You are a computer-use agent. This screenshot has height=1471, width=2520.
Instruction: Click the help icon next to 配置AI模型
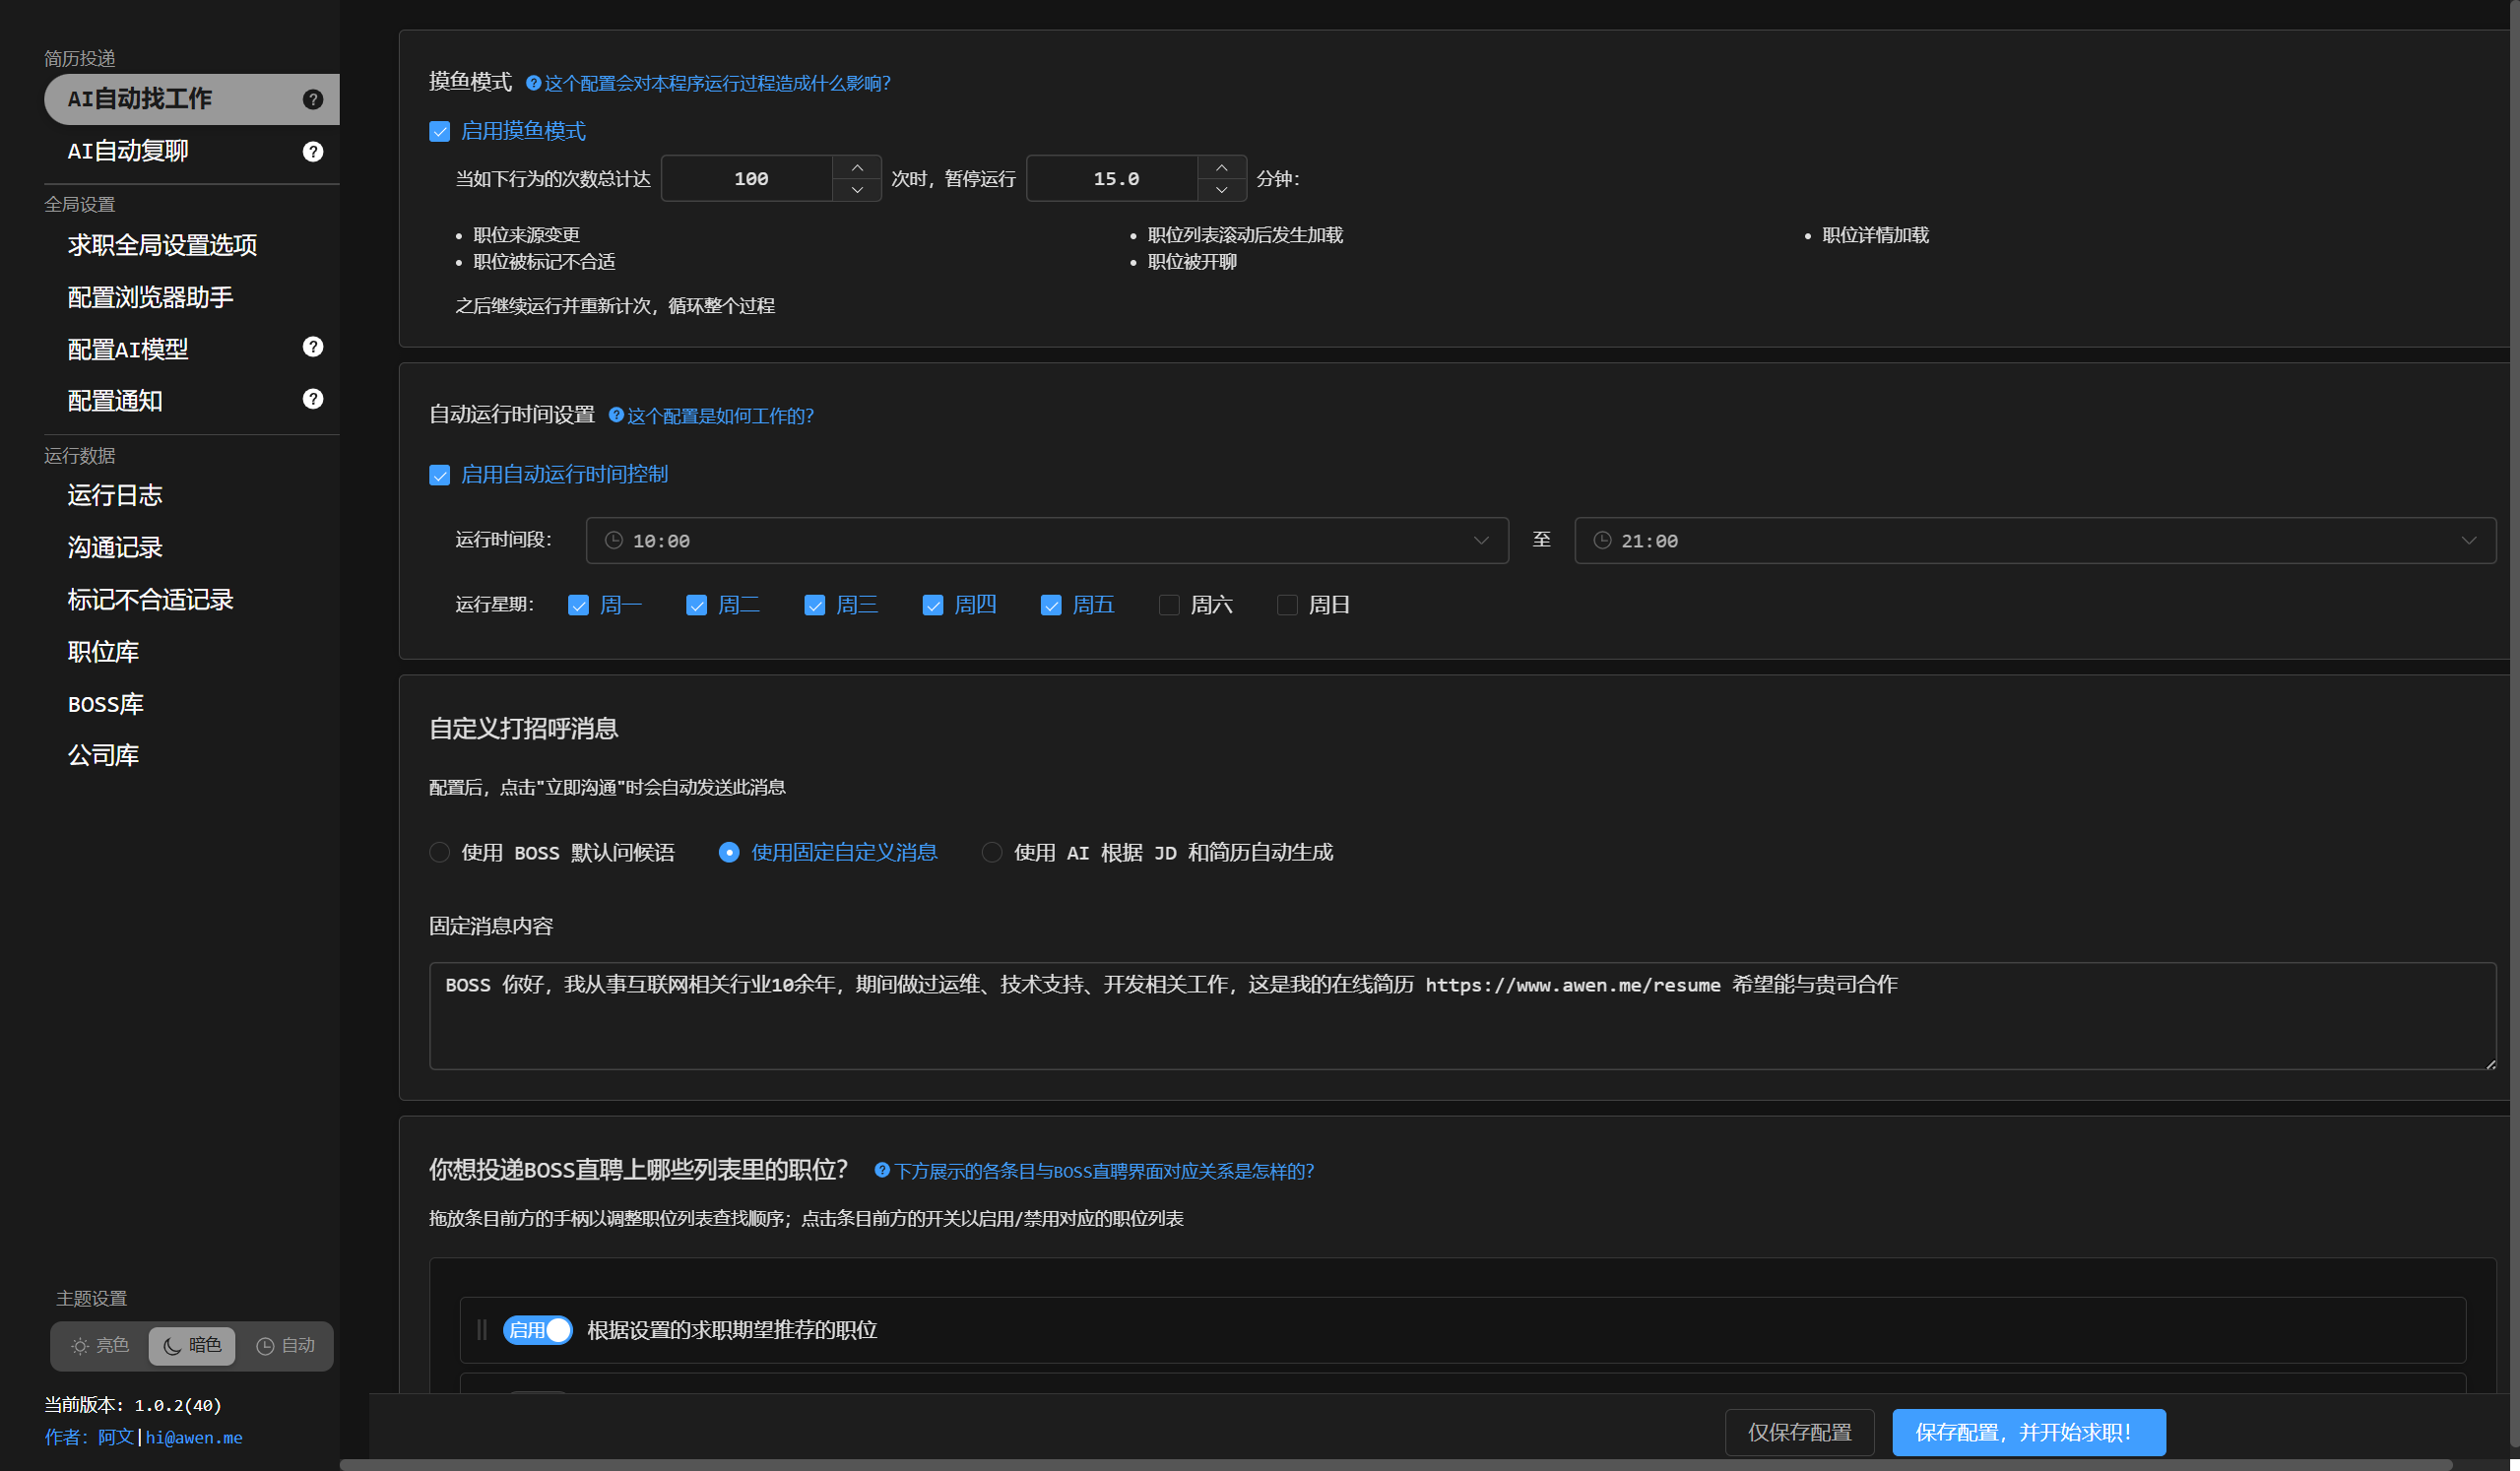point(312,347)
